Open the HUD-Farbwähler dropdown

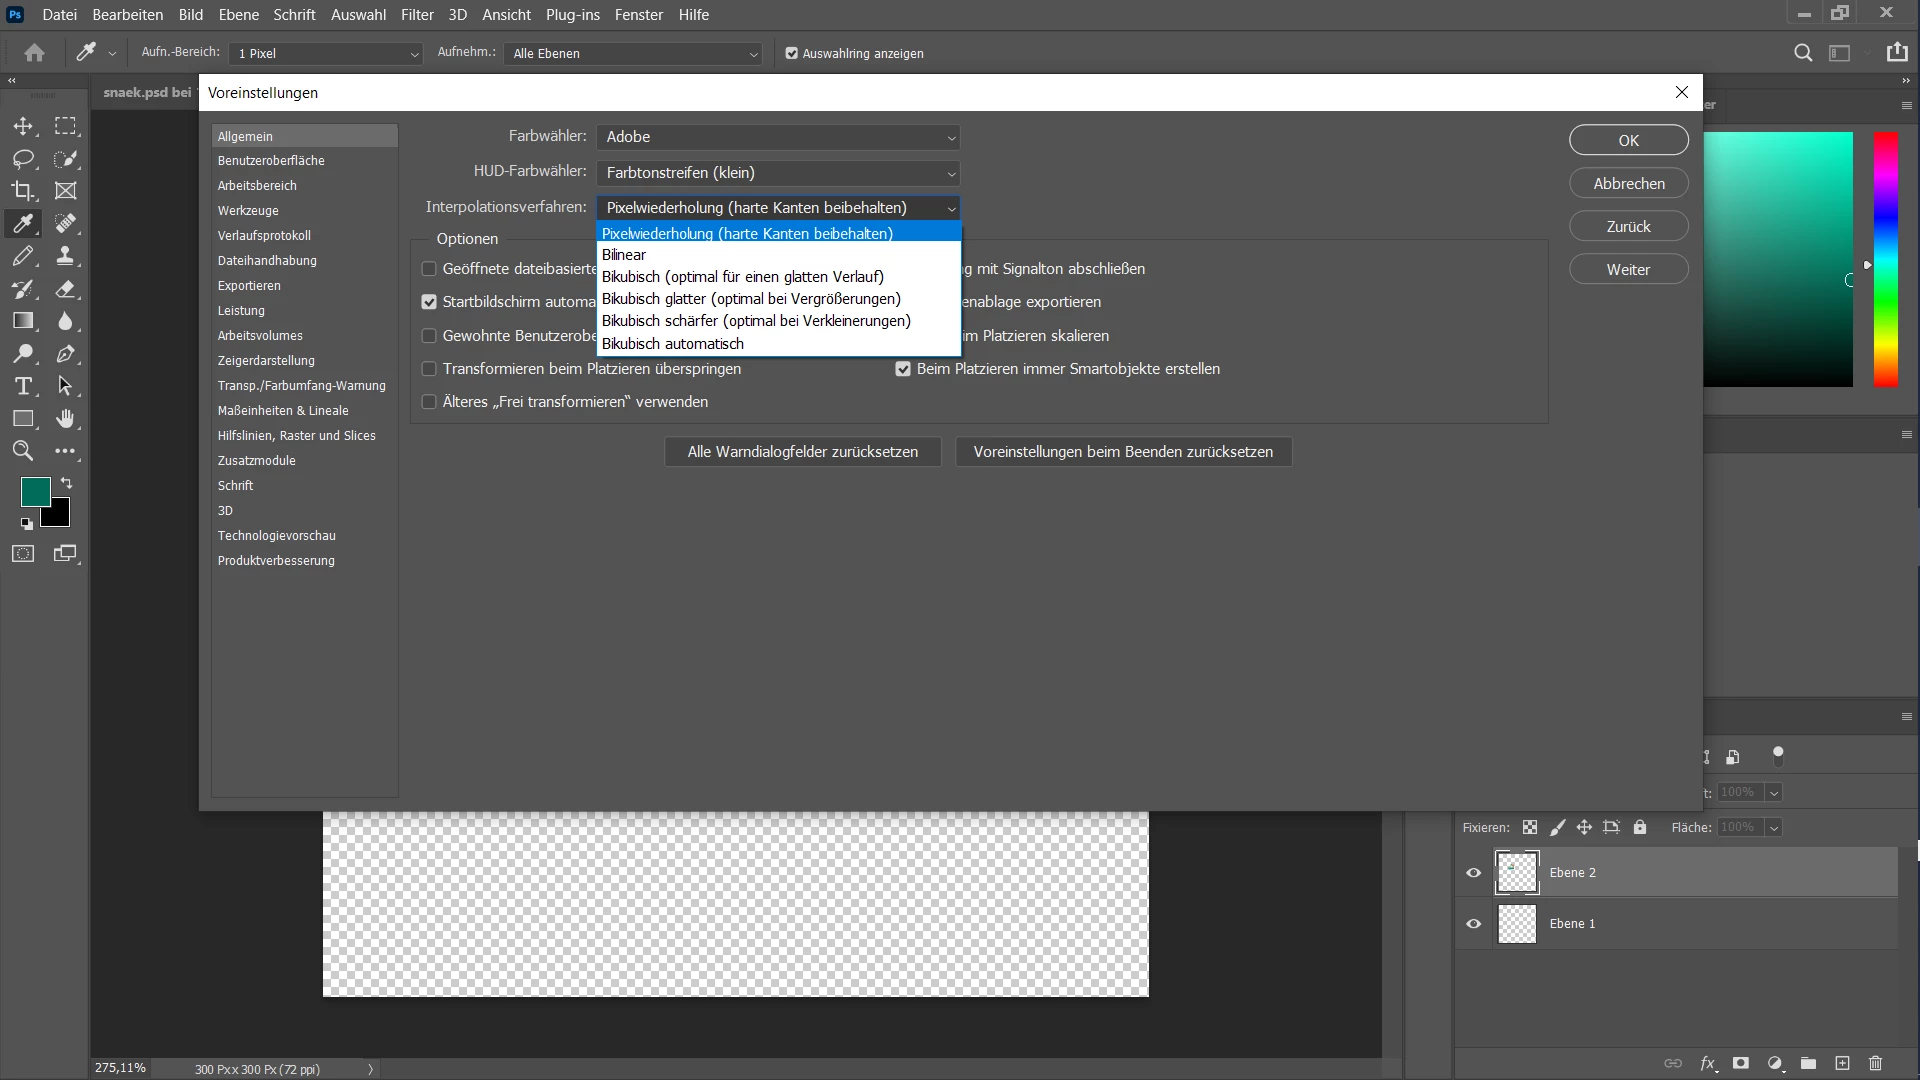tap(778, 173)
